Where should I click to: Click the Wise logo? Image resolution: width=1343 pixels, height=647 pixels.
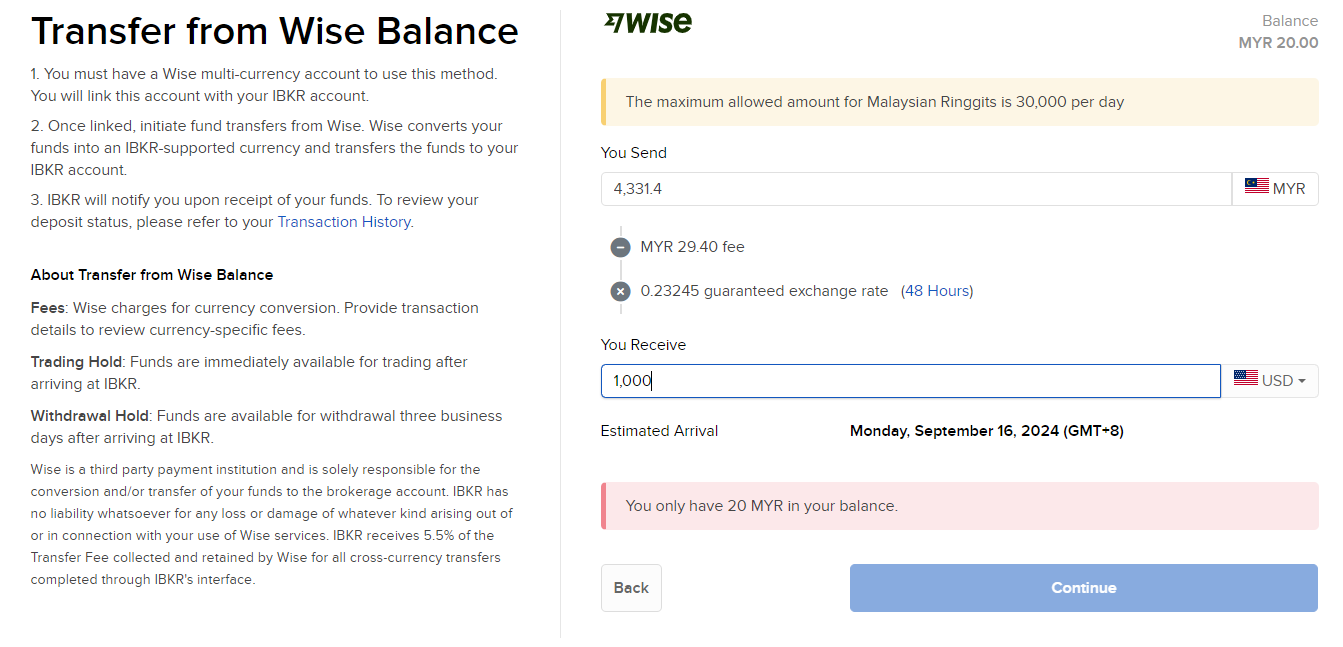[648, 22]
